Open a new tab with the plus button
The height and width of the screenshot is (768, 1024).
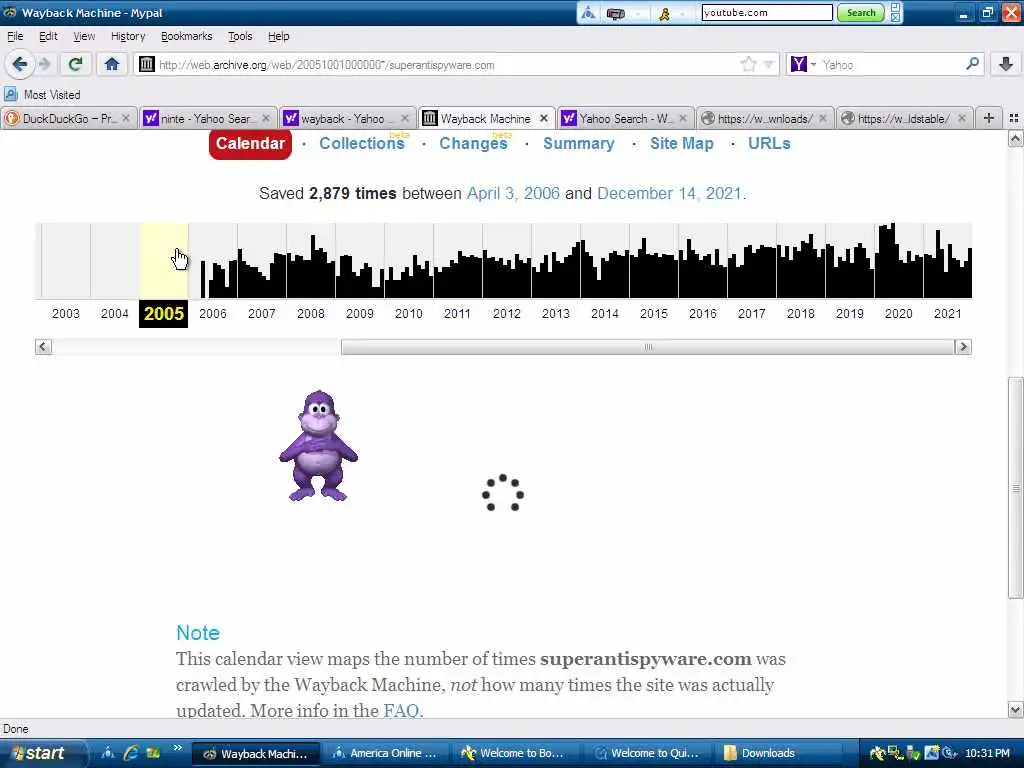click(989, 118)
